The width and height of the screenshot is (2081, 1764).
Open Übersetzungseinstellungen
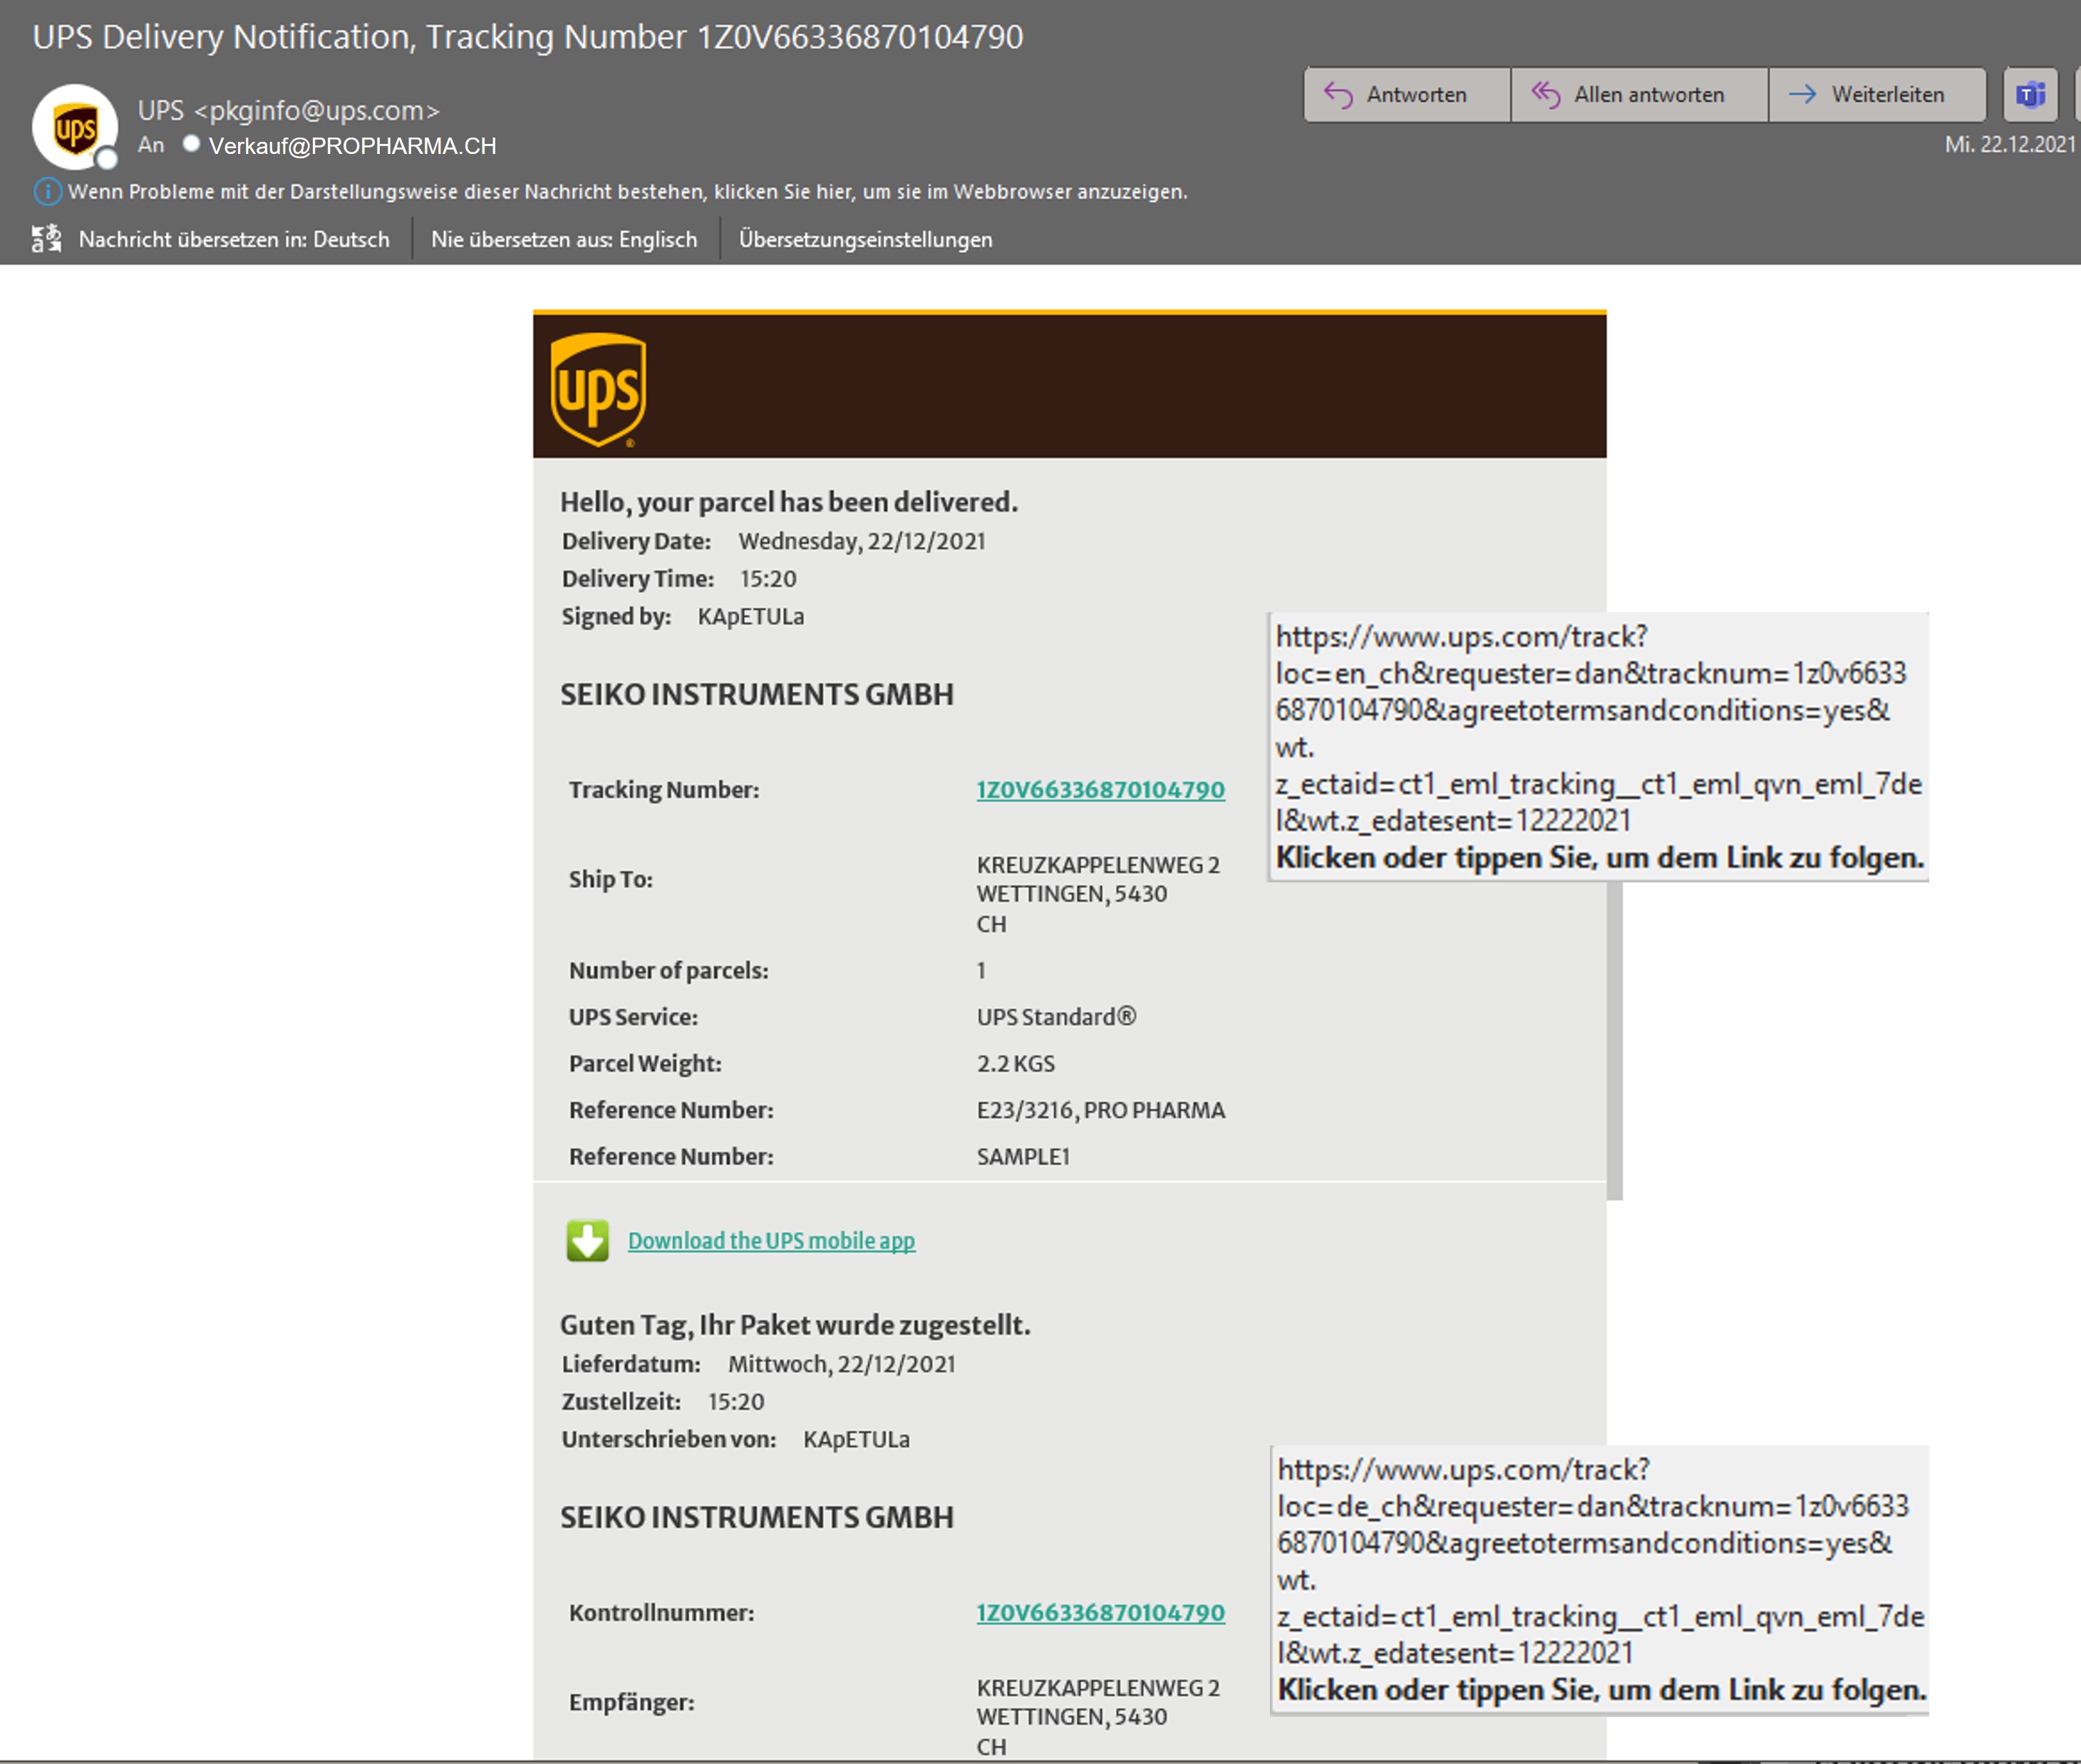[x=865, y=240]
